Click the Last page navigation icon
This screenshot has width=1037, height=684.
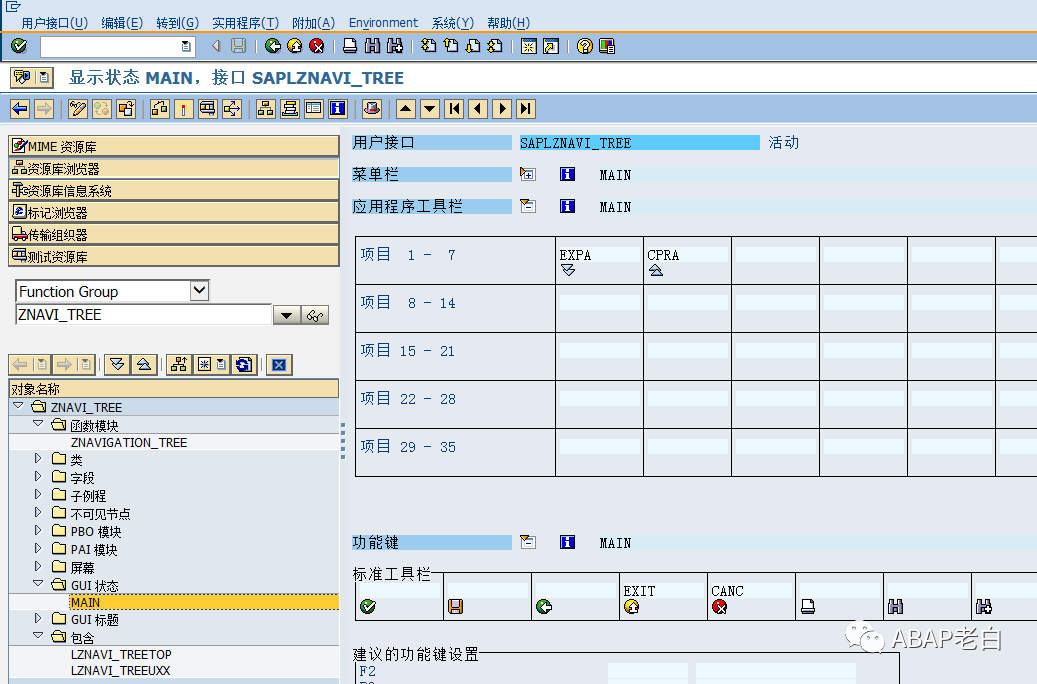tap(526, 108)
